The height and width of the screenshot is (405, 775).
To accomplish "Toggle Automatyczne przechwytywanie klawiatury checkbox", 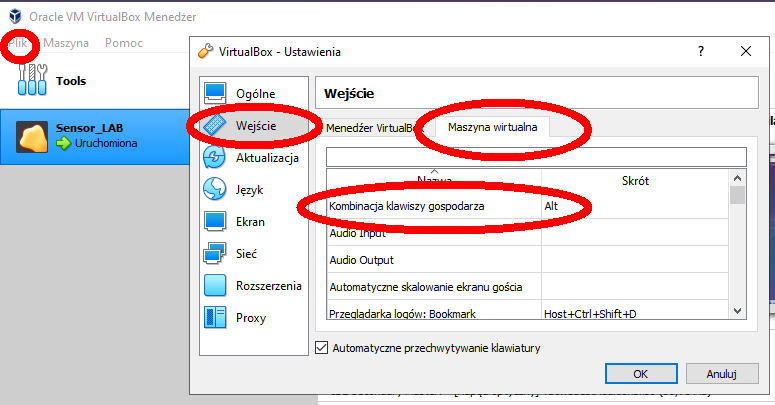I will [322, 348].
